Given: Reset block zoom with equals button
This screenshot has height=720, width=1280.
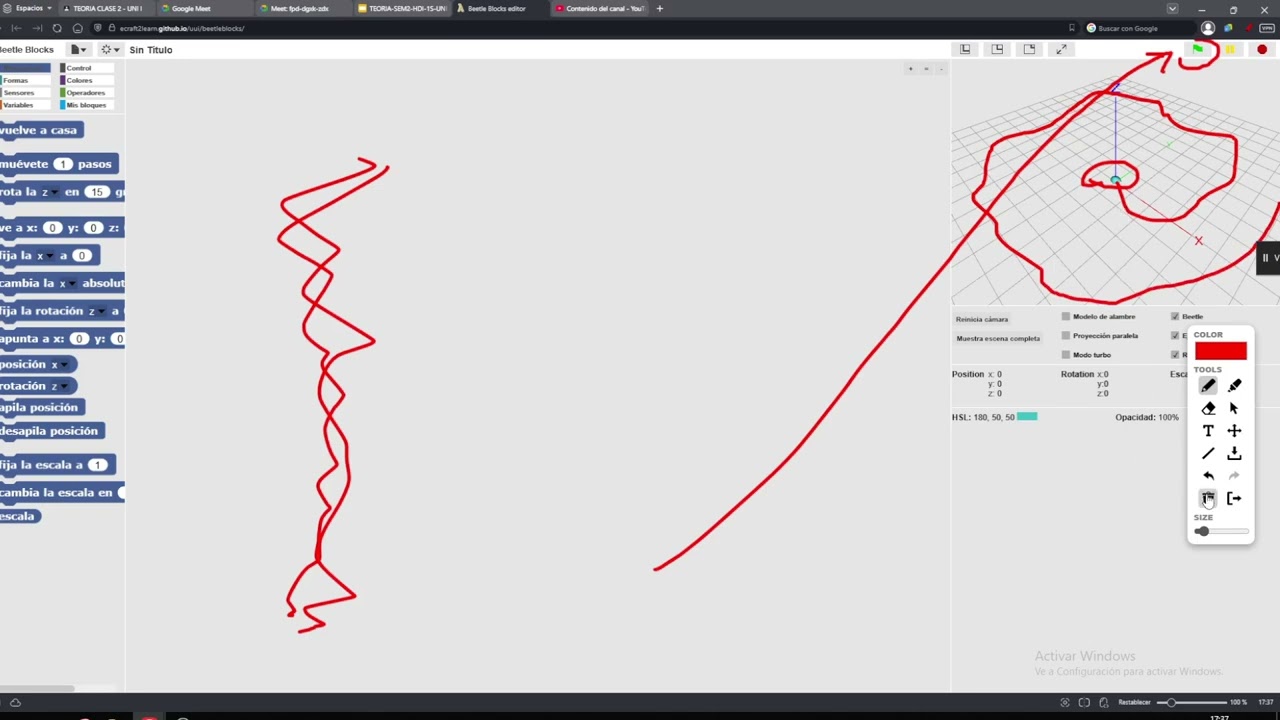Looking at the screenshot, I should click(x=926, y=69).
